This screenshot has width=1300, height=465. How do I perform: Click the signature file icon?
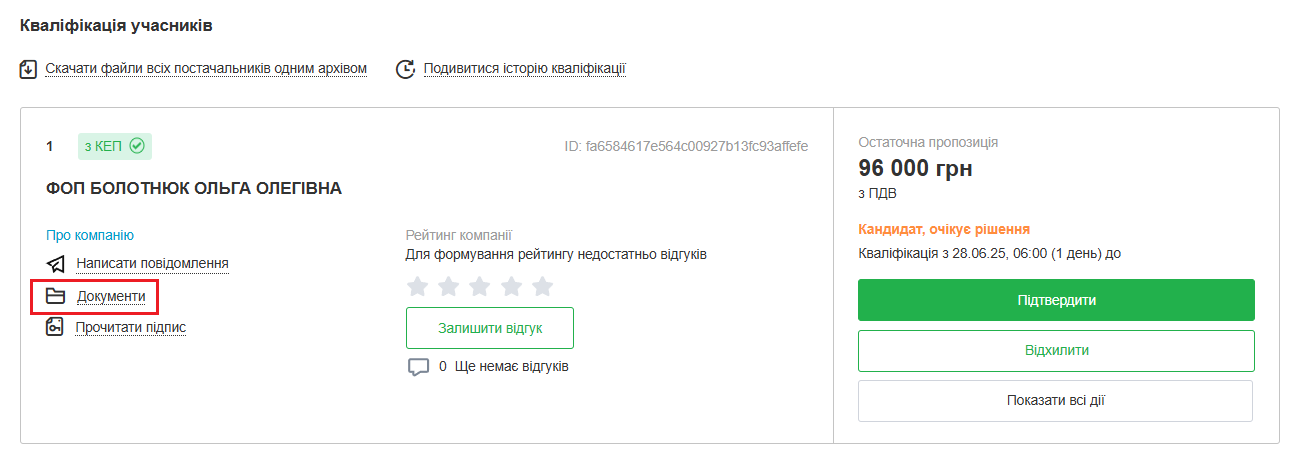coord(56,327)
